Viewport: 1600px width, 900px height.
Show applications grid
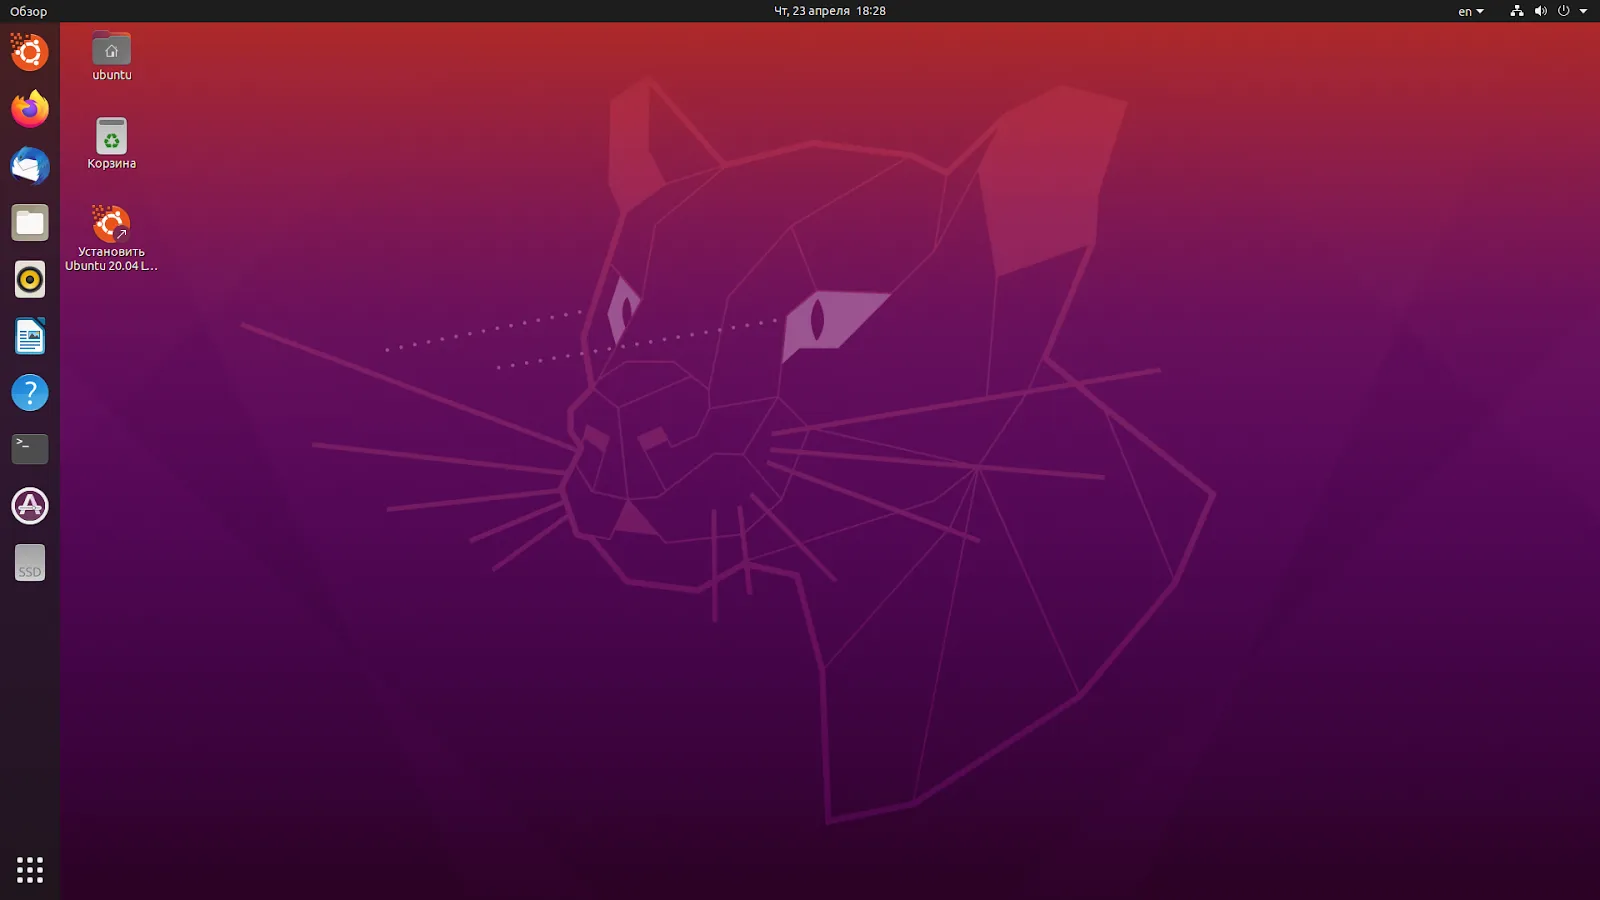click(30, 870)
